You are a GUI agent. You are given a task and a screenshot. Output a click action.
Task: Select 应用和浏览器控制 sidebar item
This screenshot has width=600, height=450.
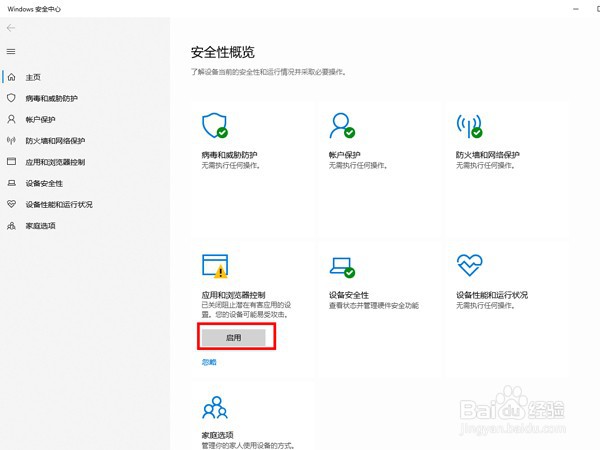(x=55, y=162)
